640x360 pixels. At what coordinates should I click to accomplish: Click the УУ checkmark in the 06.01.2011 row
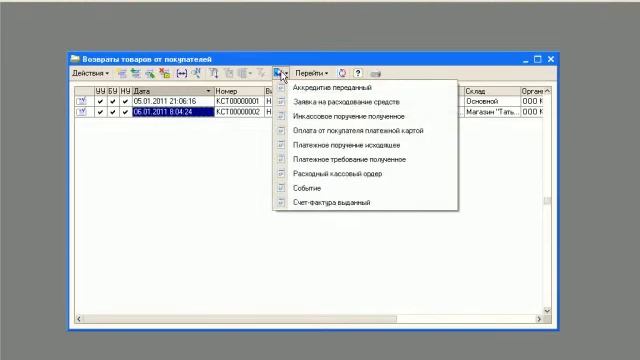[x=100, y=112]
